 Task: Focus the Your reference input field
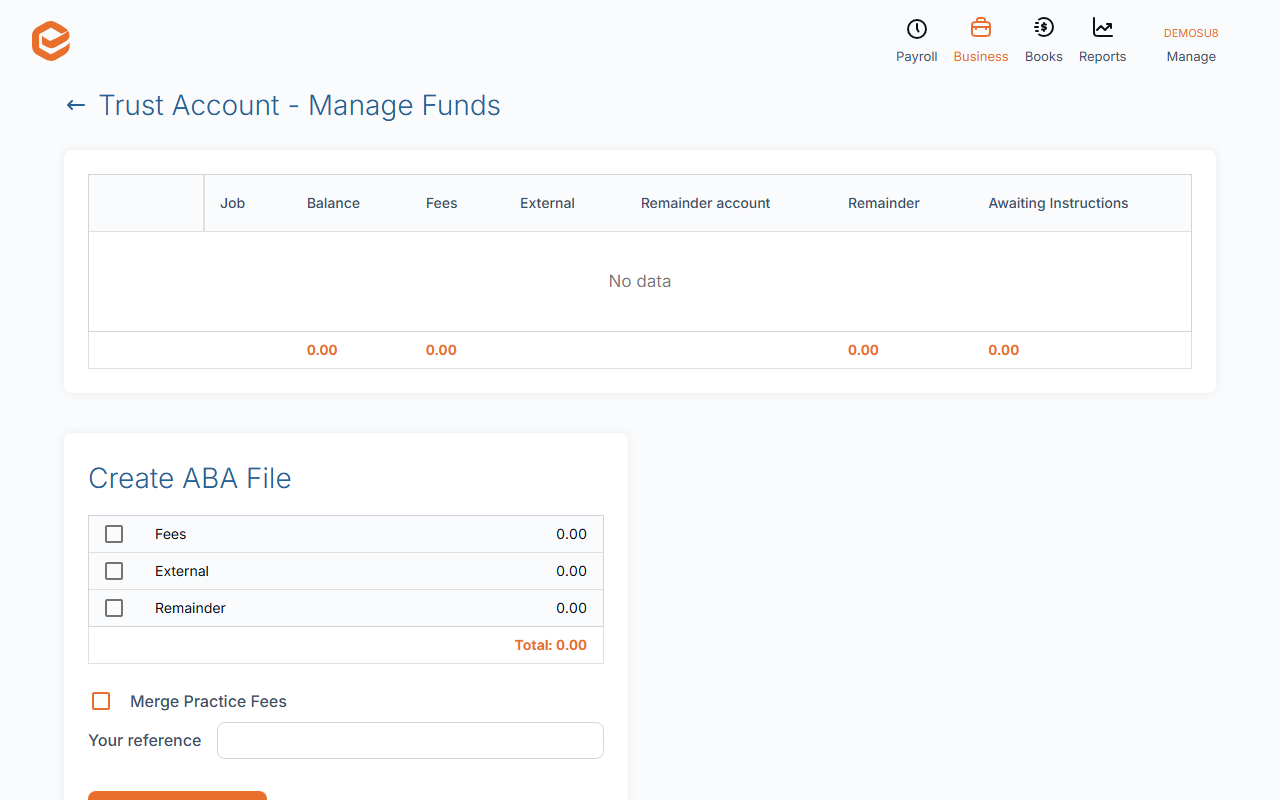pyautogui.click(x=410, y=741)
